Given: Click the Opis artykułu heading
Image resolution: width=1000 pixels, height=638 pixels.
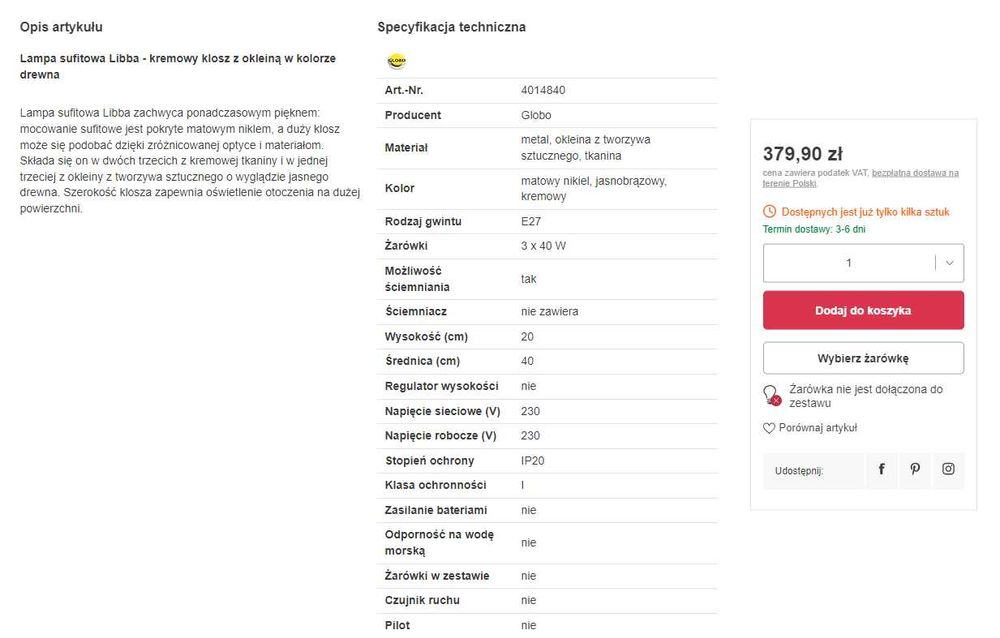Looking at the screenshot, I should click(61, 27).
